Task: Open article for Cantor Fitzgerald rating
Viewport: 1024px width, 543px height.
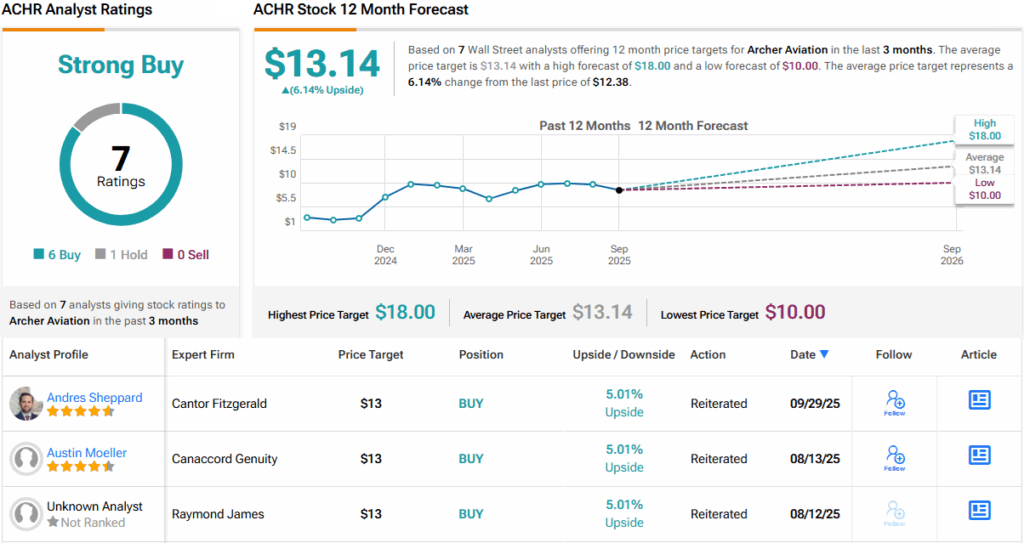Action: point(979,400)
